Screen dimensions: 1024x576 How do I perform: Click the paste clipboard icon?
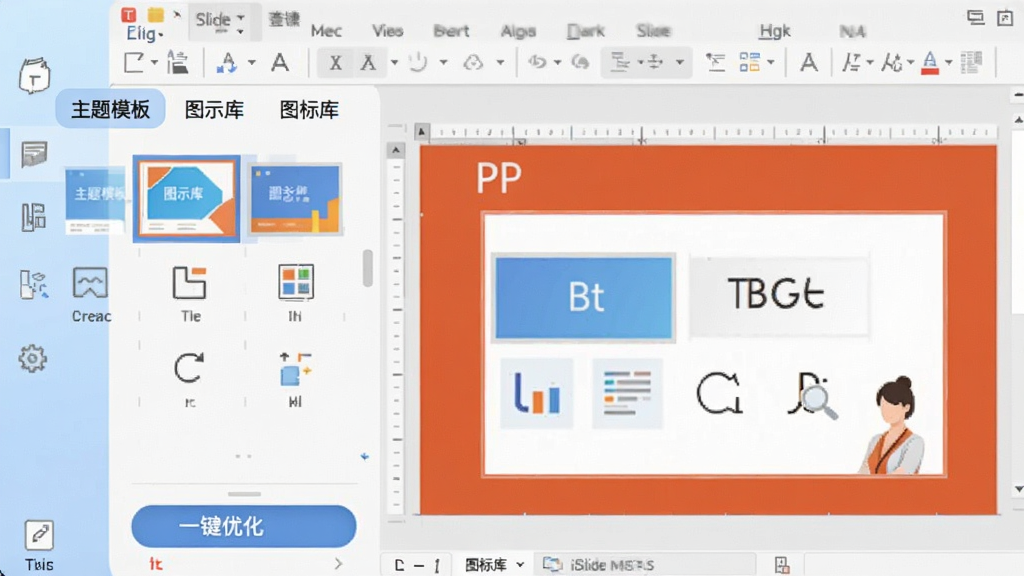tap(178, 63)
